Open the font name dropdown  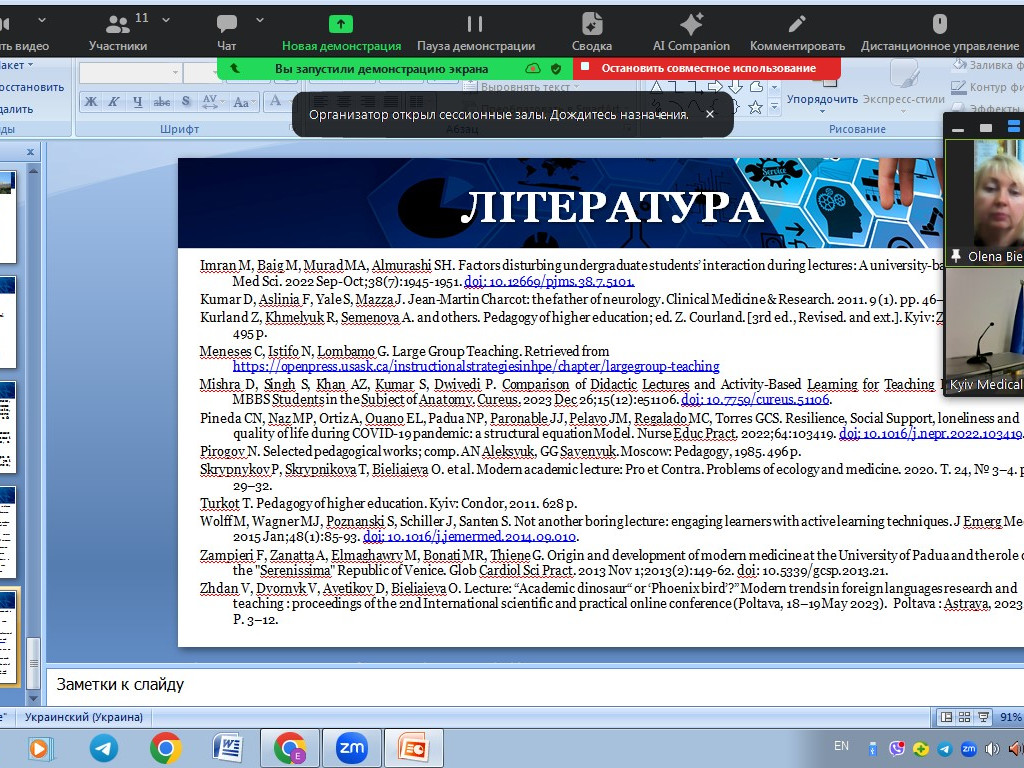(x=176, y=72)
